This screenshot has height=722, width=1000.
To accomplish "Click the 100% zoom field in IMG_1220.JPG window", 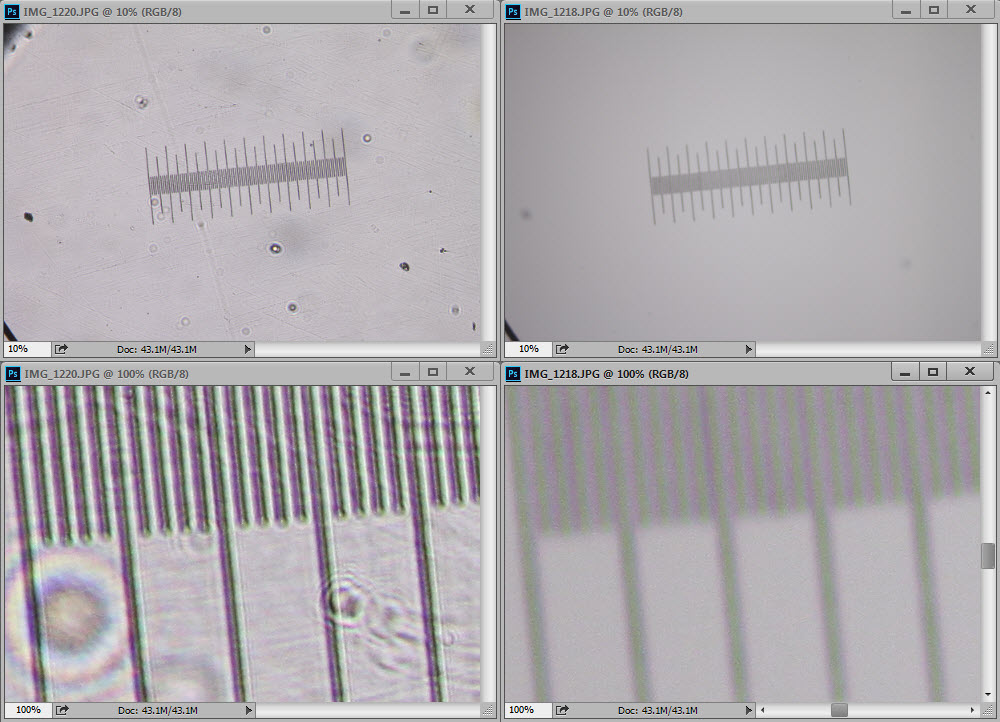I will point(28,710).
